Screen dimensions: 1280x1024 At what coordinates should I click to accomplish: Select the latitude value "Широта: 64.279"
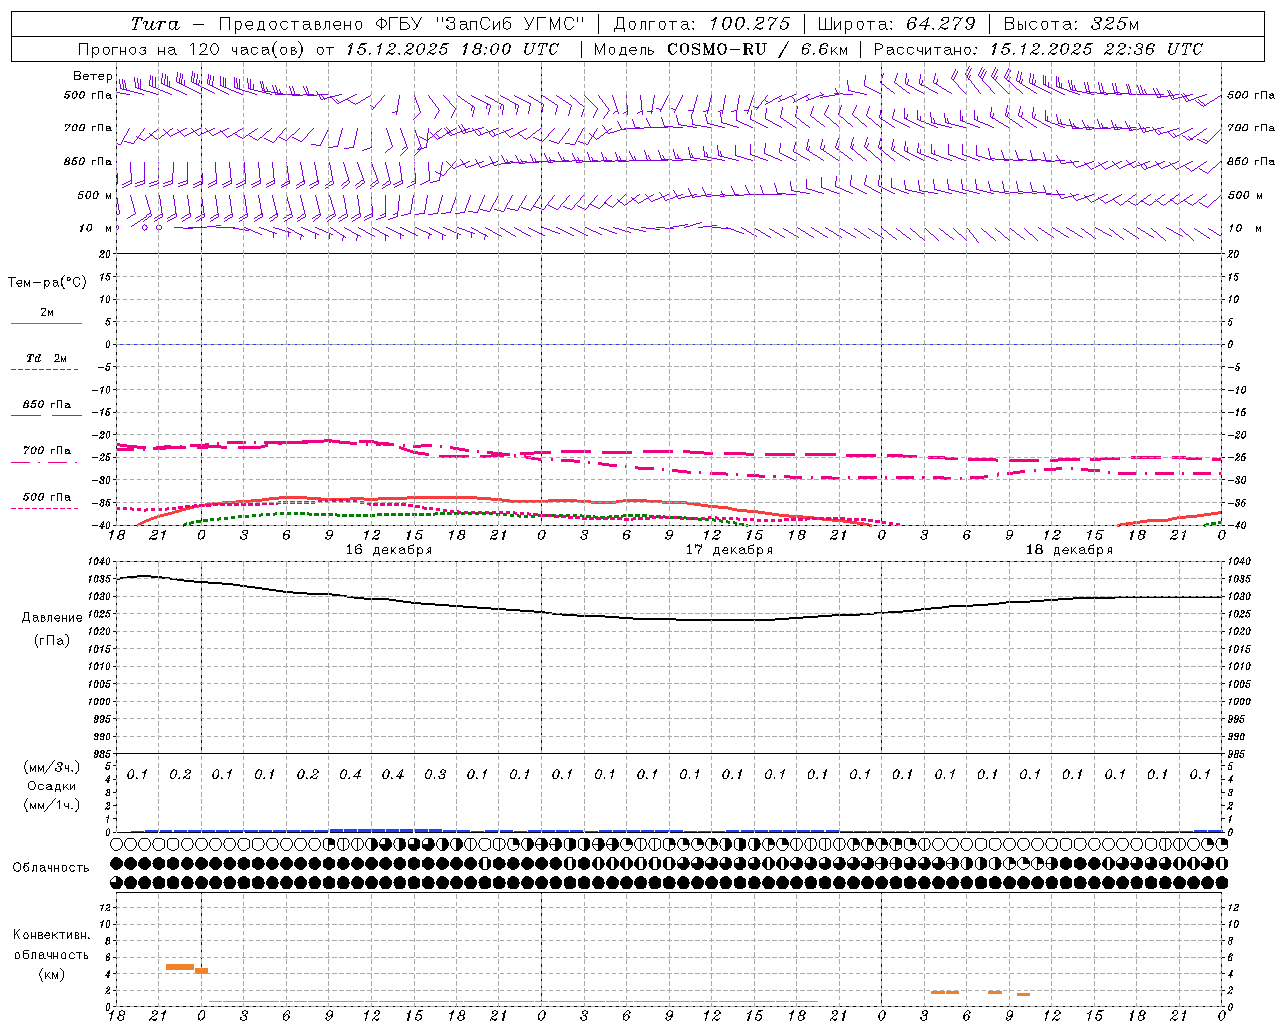click(896, 24)
